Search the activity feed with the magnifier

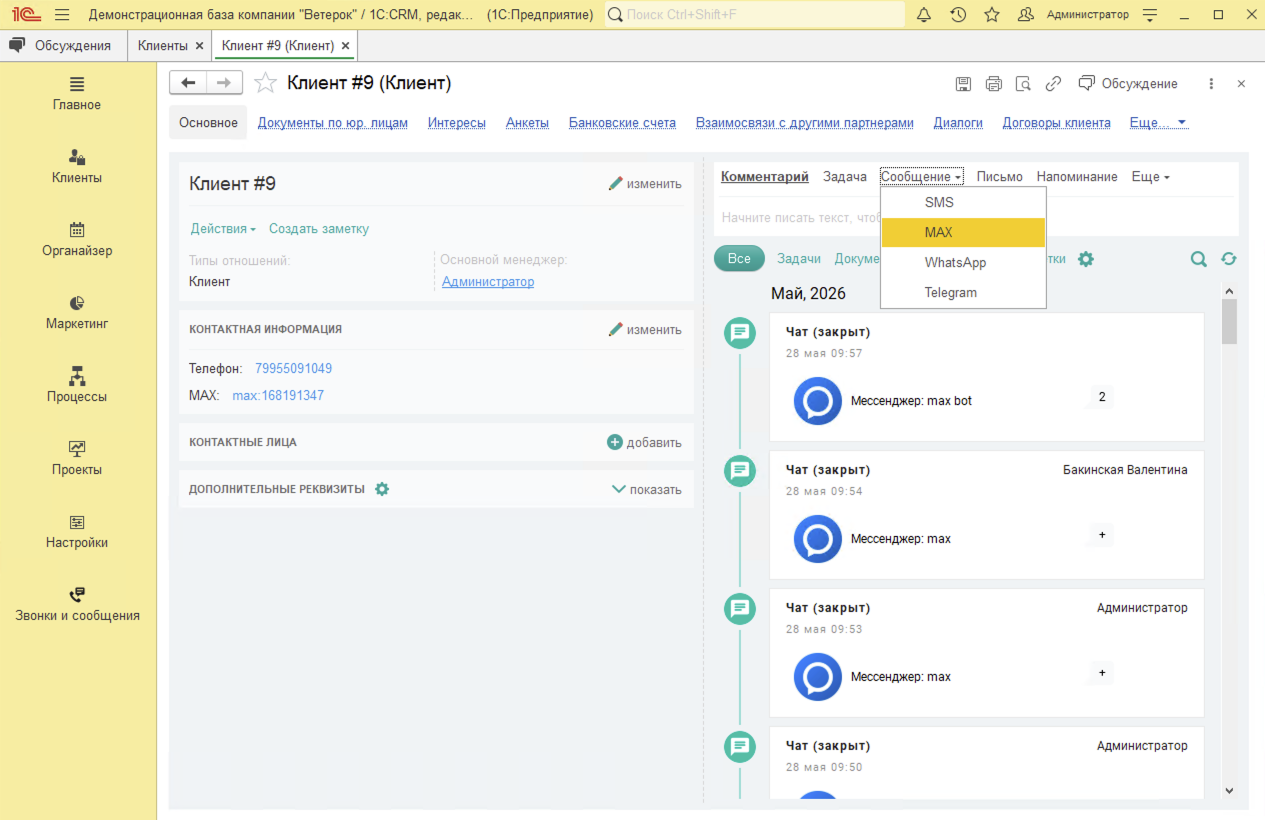pyautogui.click(x=1199, y=259)
